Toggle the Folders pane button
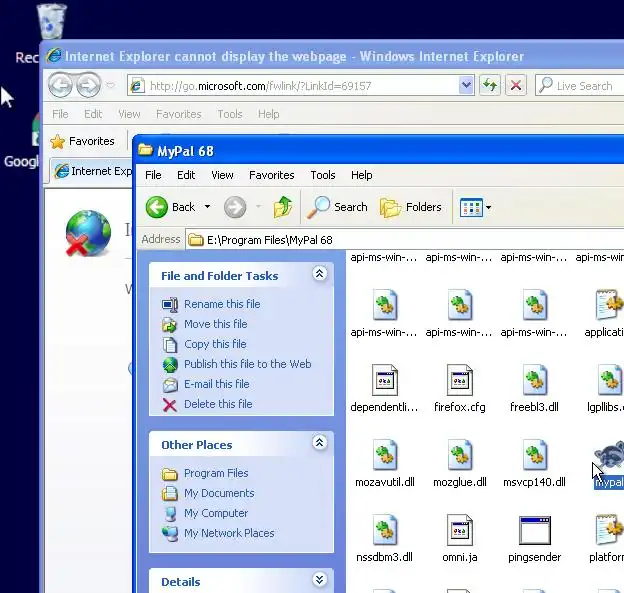624x593 pixels. tap(411, 207)
